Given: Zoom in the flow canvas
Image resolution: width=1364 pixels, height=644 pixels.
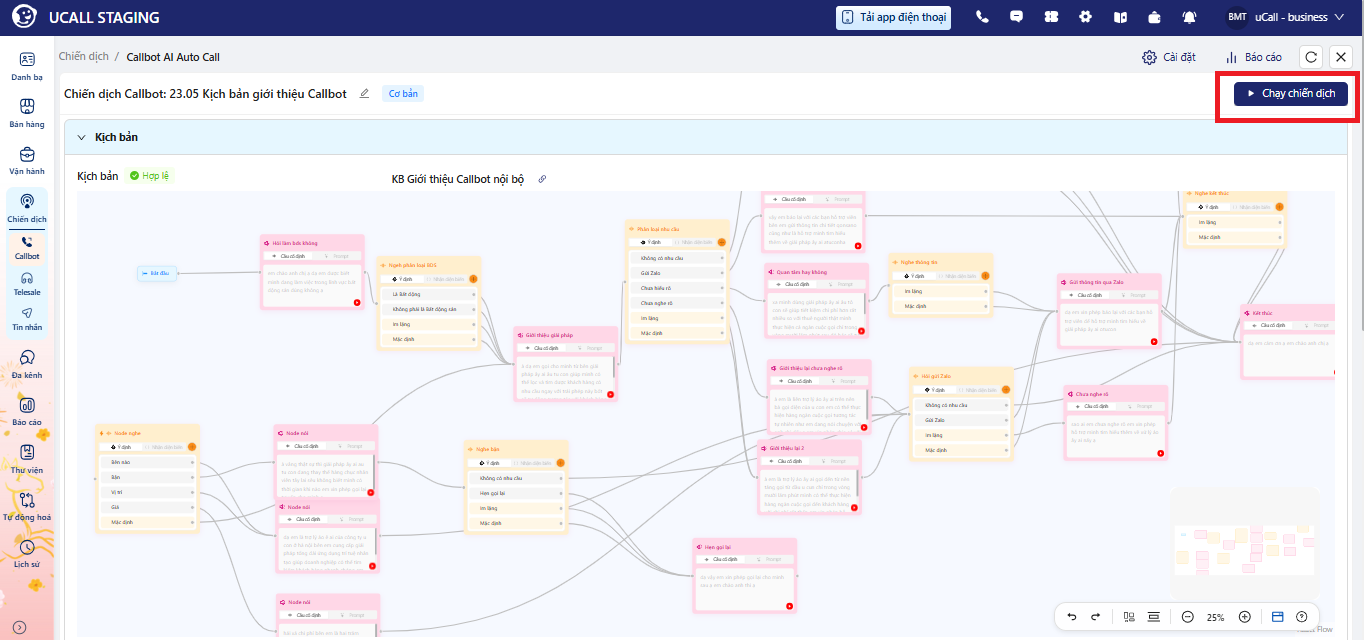Looking at the screenshot, I should 1245,617.
